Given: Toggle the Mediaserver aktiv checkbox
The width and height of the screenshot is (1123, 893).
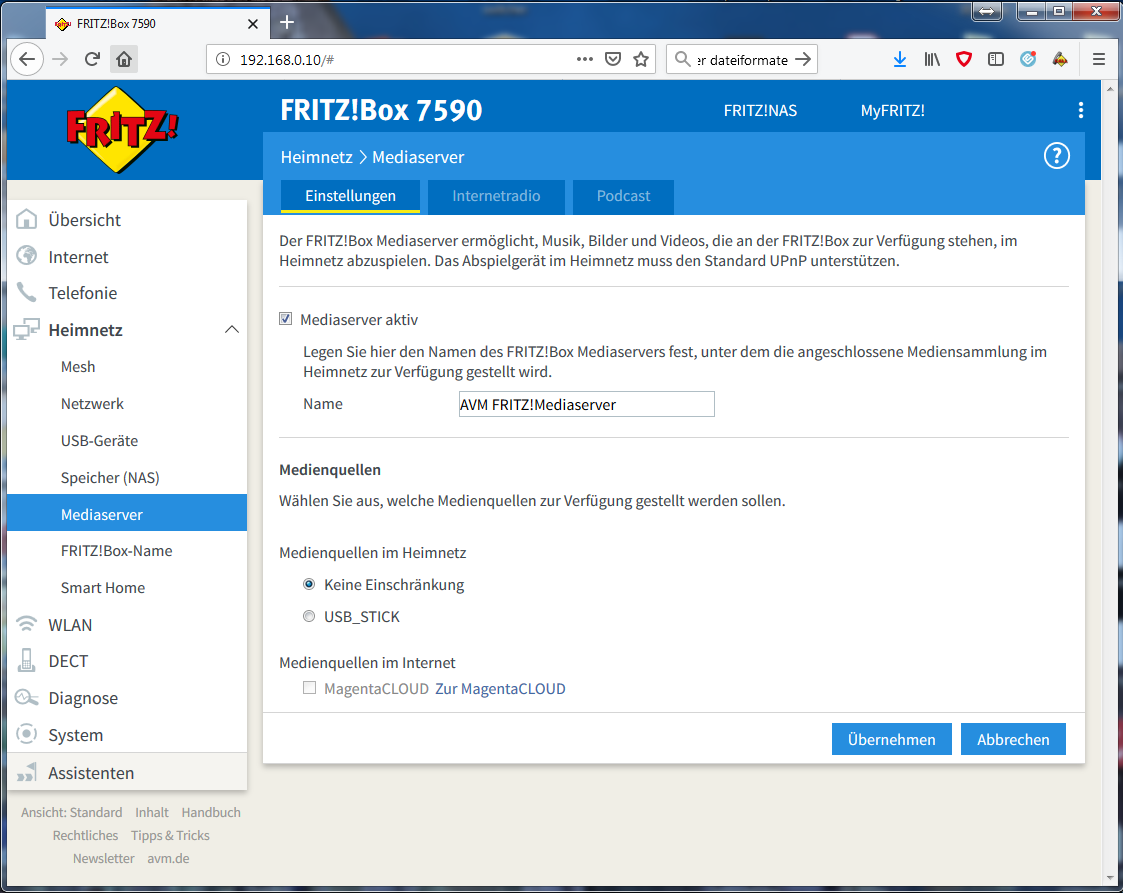Looking at the screenshot, I should coord(286,319).
